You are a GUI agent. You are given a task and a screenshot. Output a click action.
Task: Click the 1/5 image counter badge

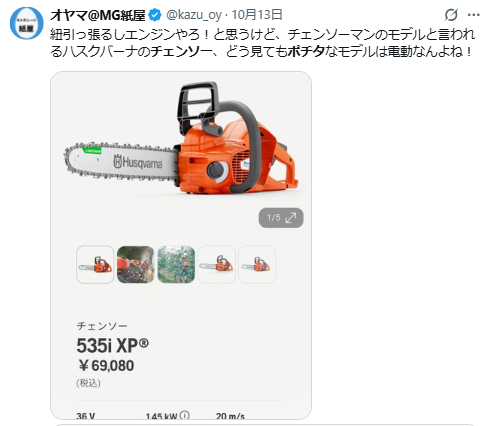pyautogui.click(x=281, y=218)
